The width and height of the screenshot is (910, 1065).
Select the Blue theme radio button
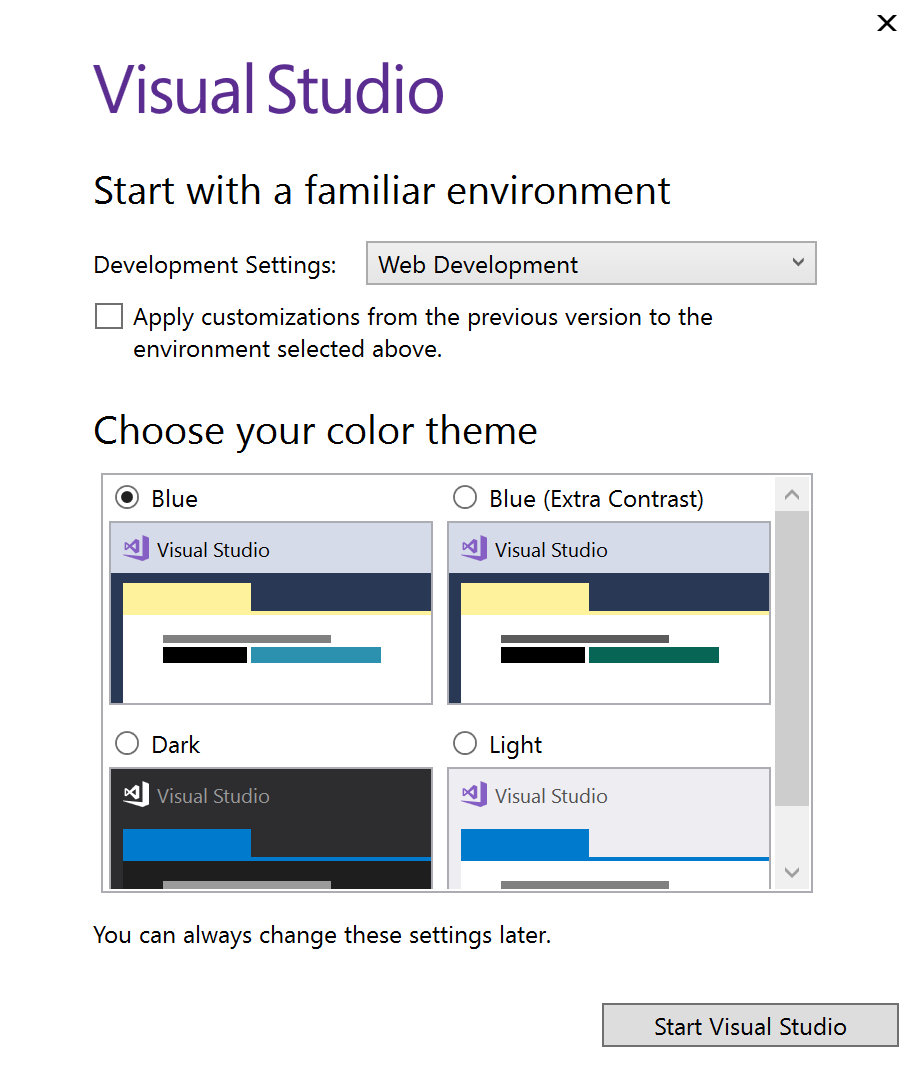(x=127, y=497)
